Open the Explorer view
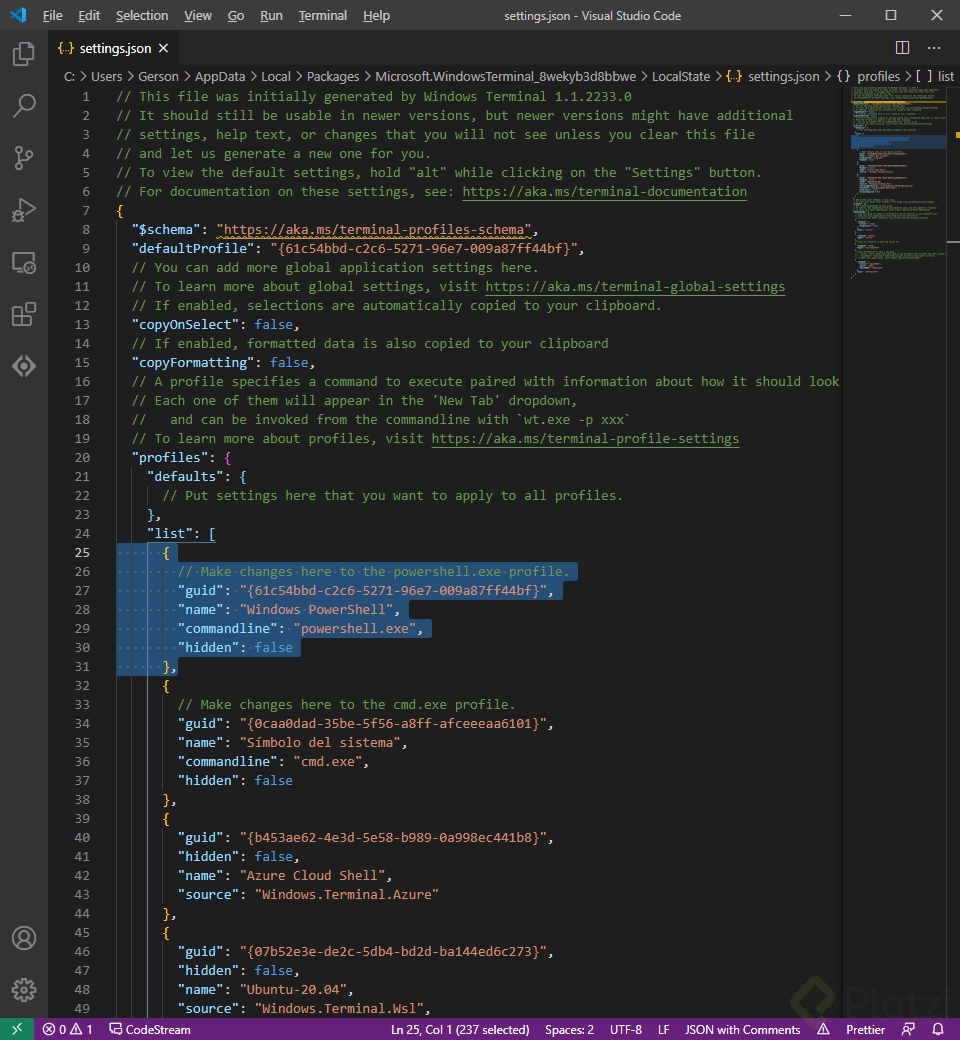960x1040 pixels. pyautogui.click(x=24, y=55)
